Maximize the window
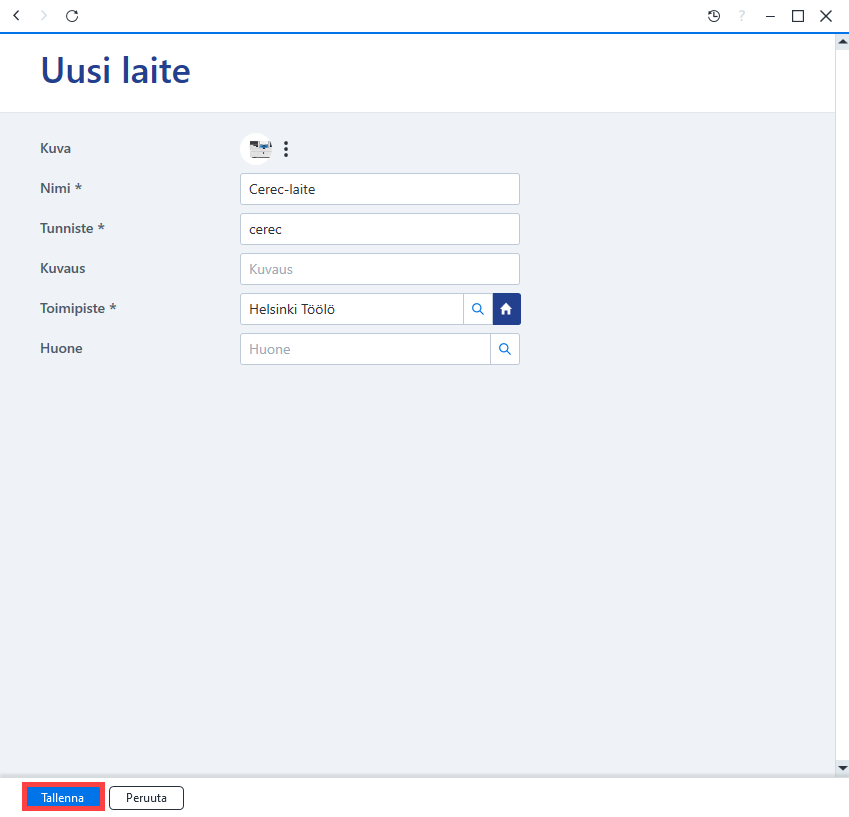 click(798, 16)
